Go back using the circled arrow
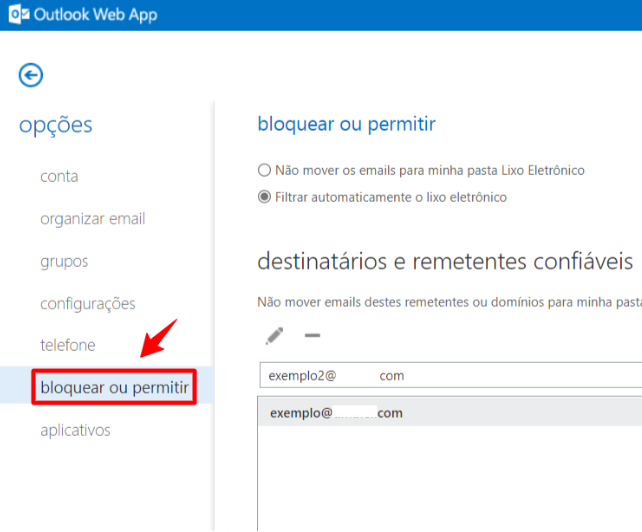The image size is (642, 532). 31,75
